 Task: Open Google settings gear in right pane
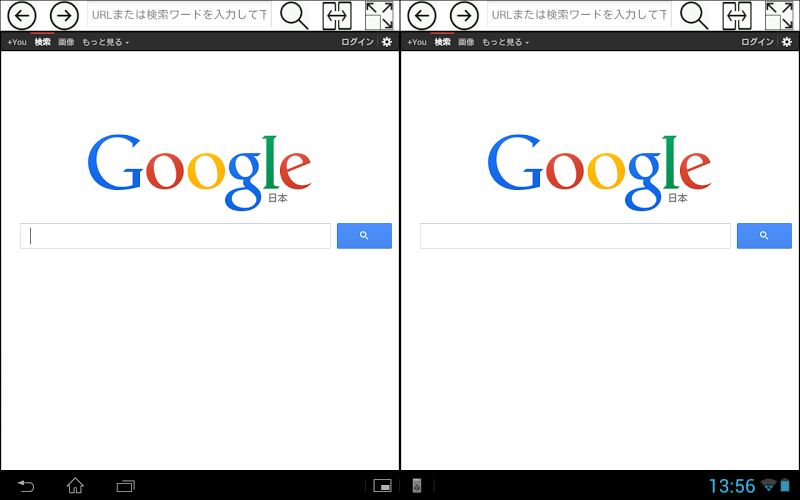click(787, 42)
